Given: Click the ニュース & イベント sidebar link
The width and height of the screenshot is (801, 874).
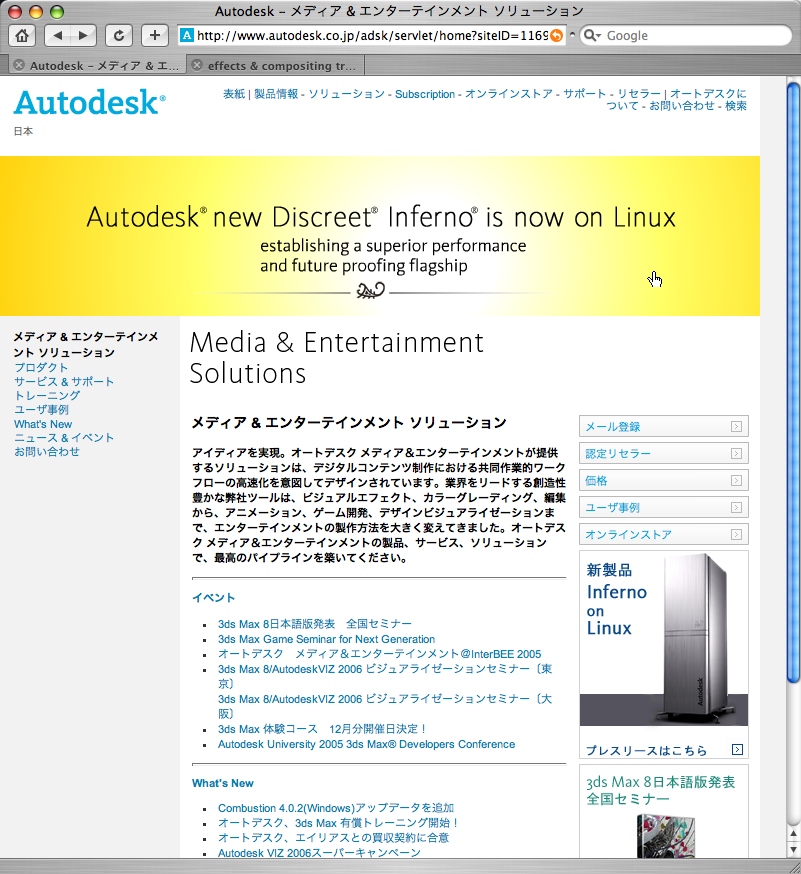Looking at the screenshot, I should click(x=64, y=438).
